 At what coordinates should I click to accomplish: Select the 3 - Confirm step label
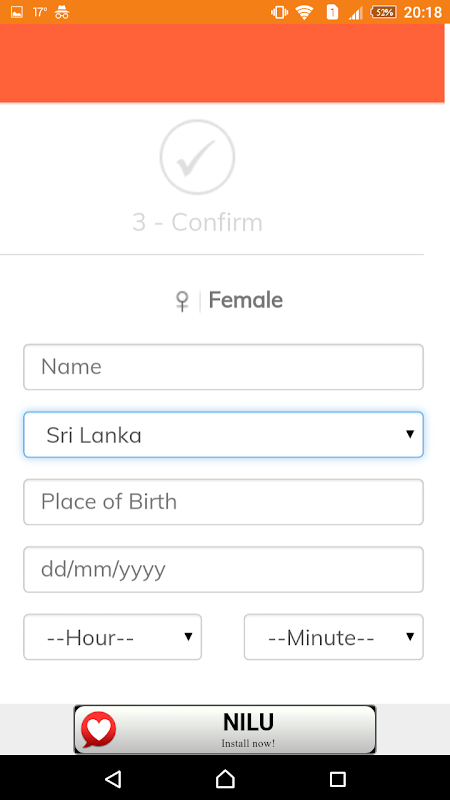[x=197, y=222]
